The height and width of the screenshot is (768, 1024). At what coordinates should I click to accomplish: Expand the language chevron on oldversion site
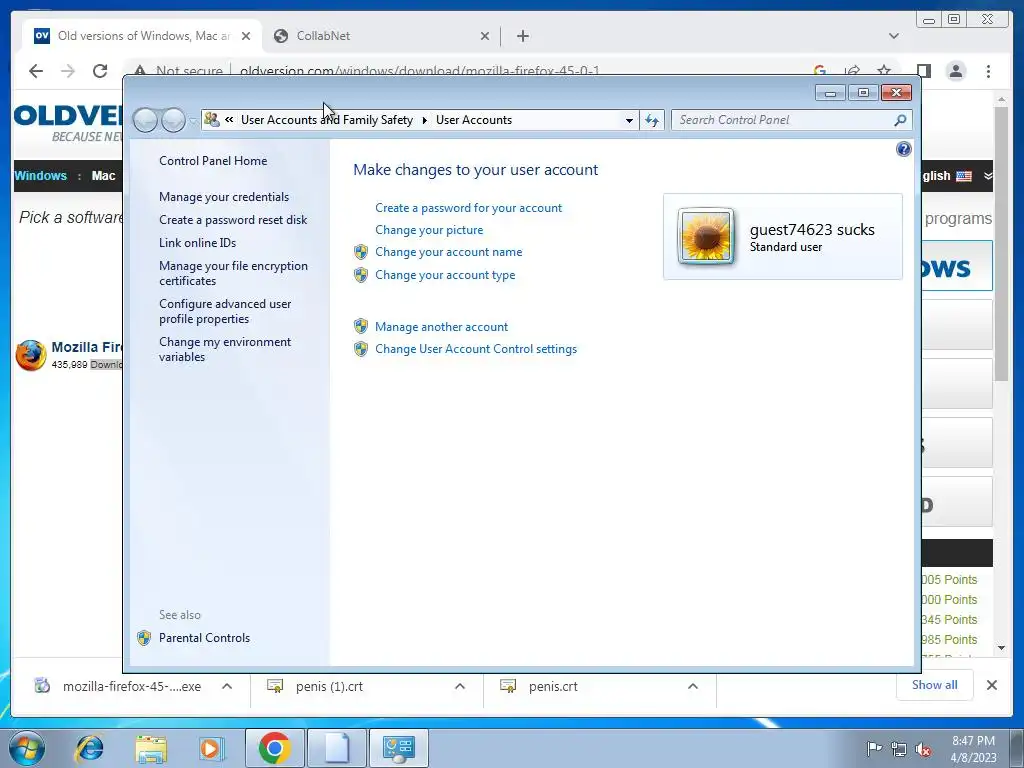[x=987, y=176]
